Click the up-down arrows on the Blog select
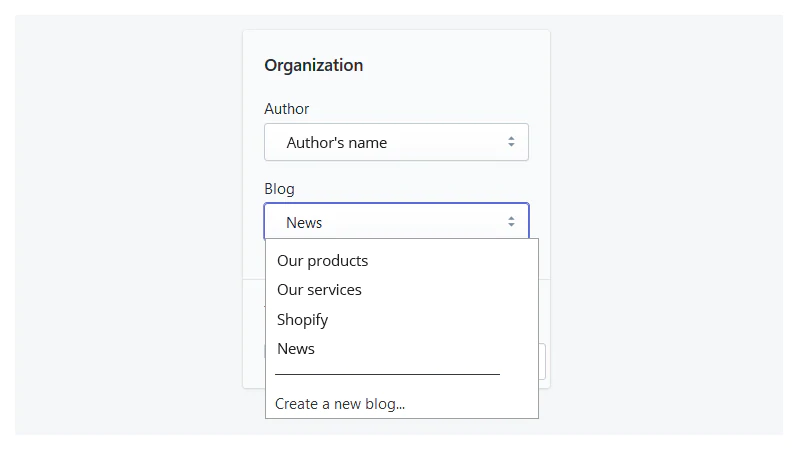The height and width of the screenshot is (450, 800). (511, 222)
